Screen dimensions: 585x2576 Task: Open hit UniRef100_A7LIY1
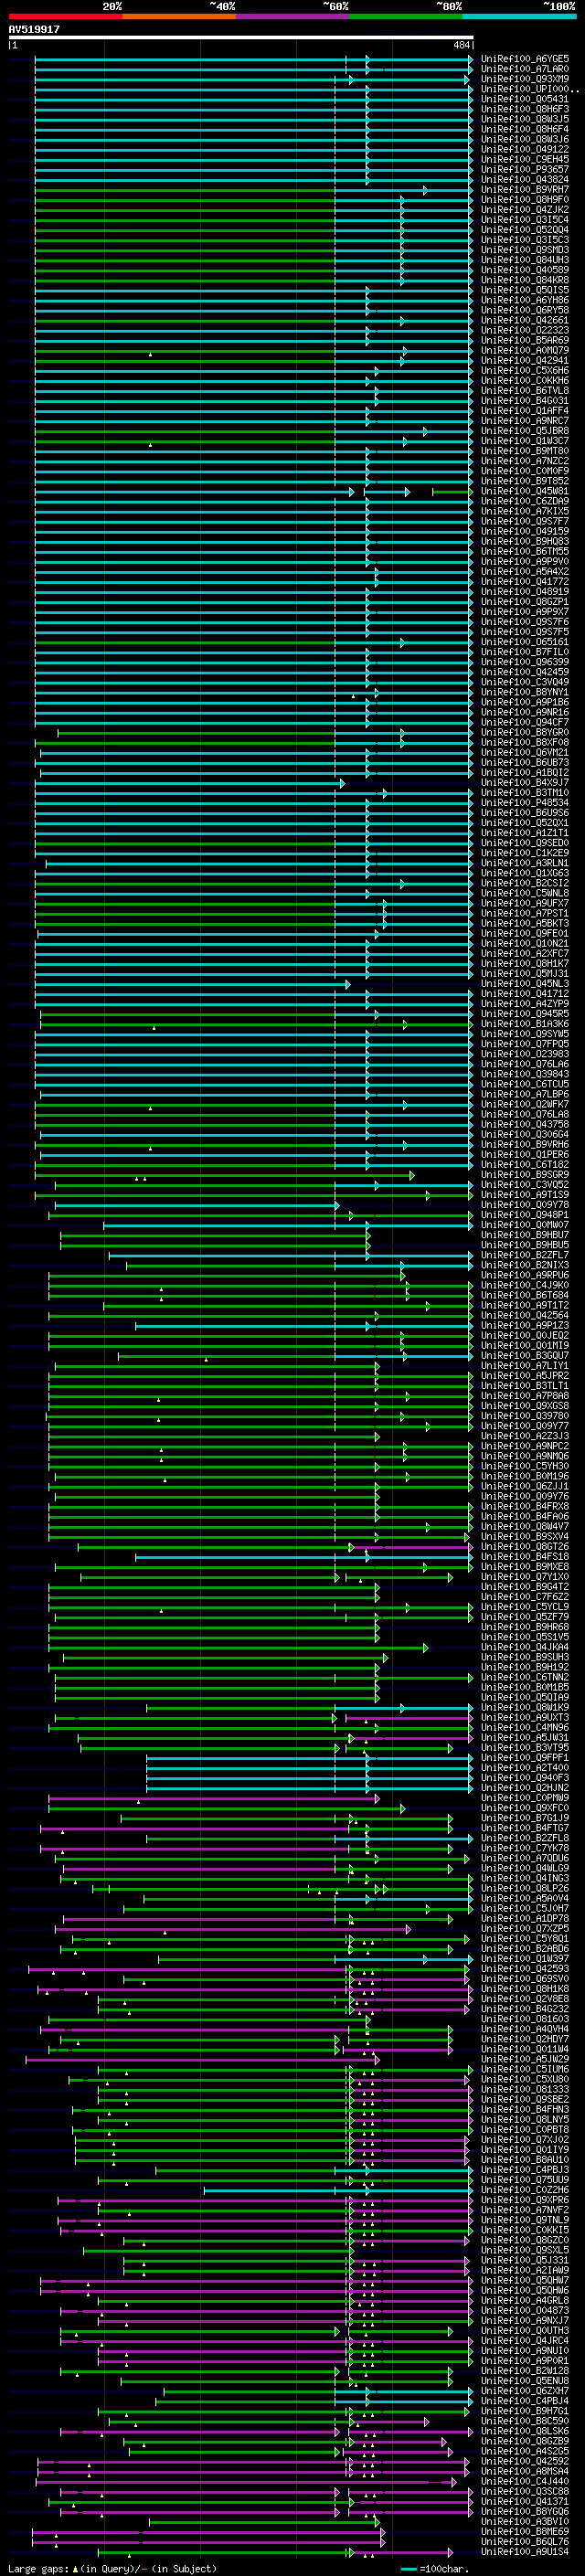pyautogui.click(x=525, y=1366)
